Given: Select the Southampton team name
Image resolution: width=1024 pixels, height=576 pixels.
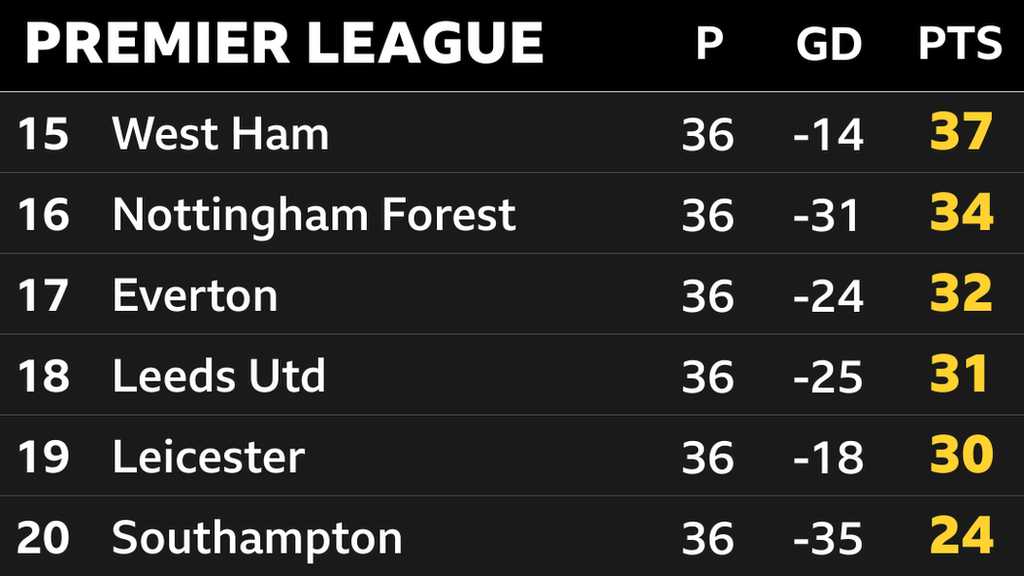Looking at the screenshot, I should (257, 539).
